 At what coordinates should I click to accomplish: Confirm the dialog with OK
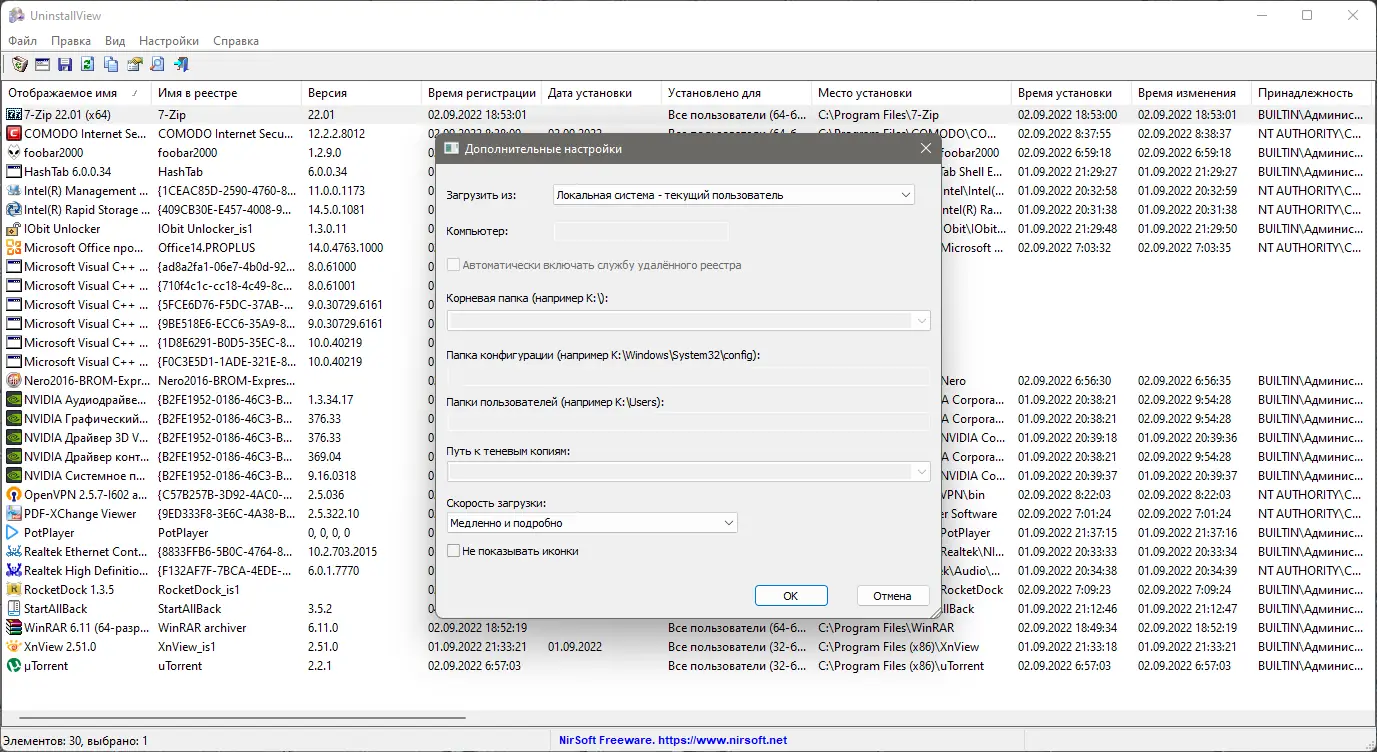click(x=791, y=596)
